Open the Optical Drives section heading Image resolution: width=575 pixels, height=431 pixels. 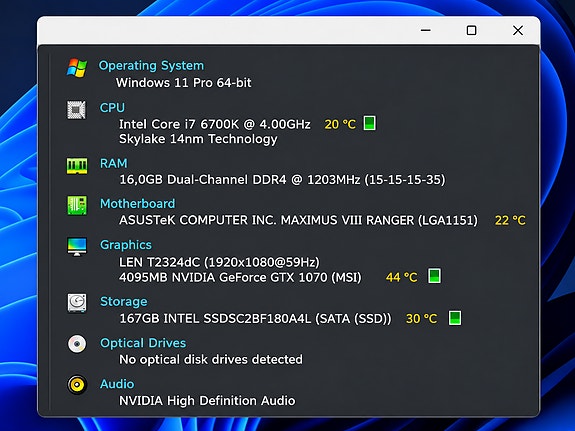143,343
